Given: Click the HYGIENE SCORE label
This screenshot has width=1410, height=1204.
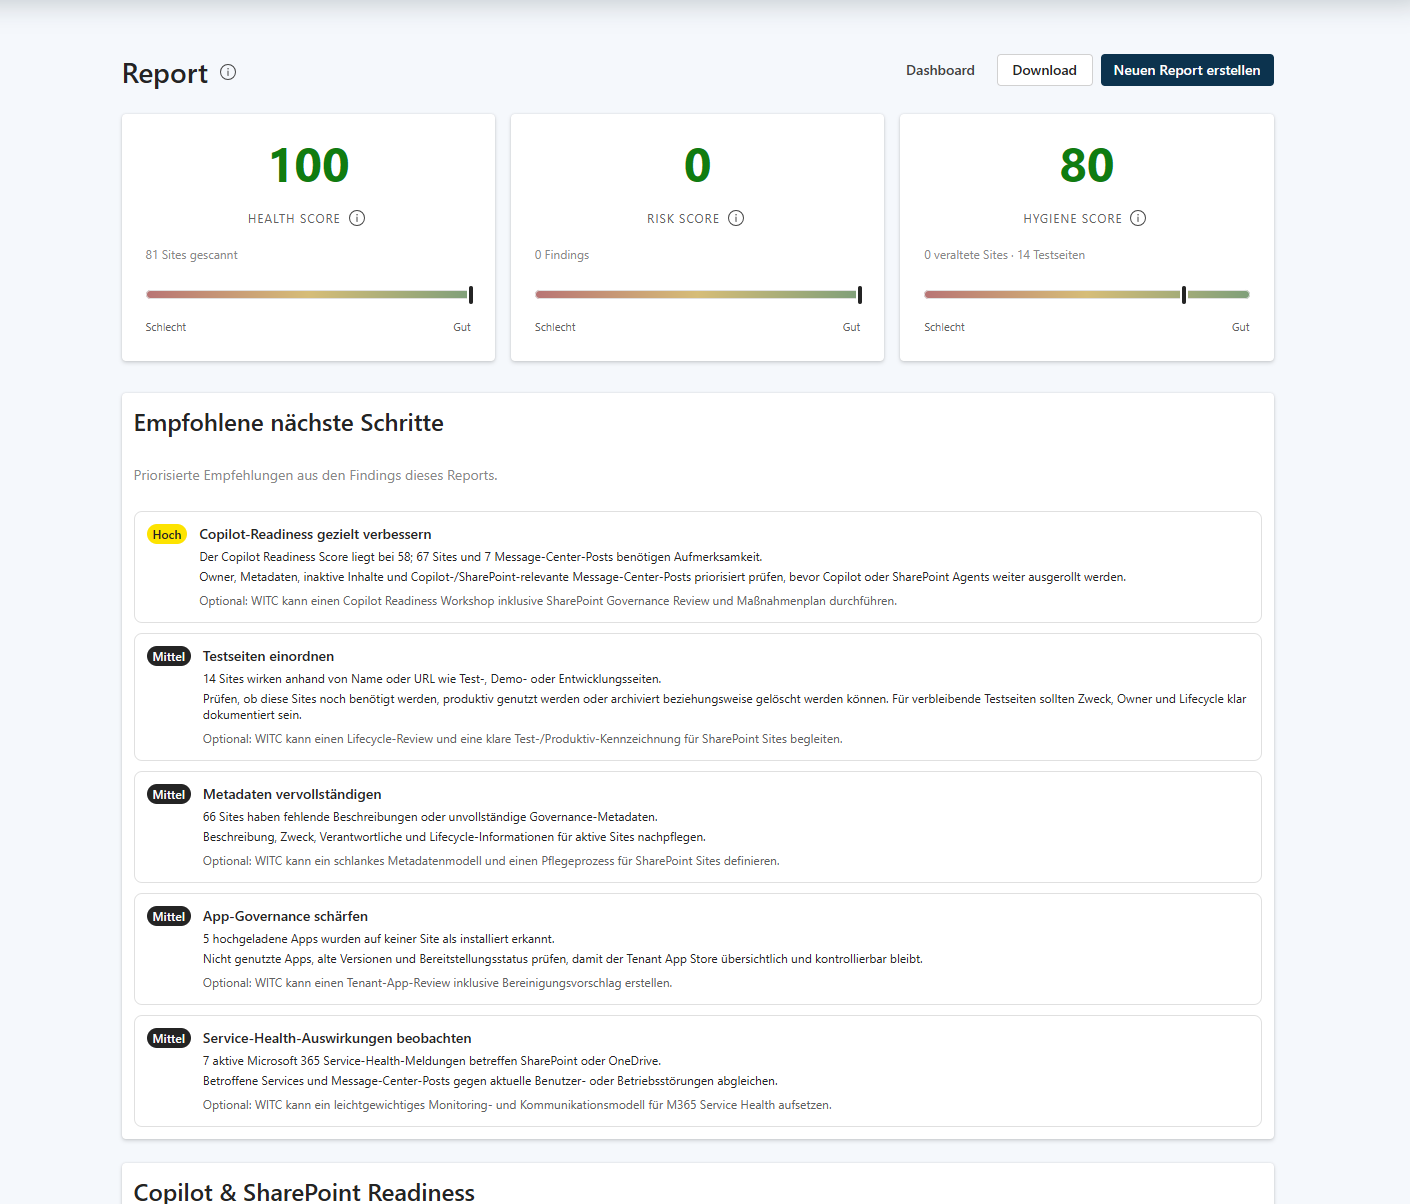Looking at the screenshot, I should tap(1072, 219).
